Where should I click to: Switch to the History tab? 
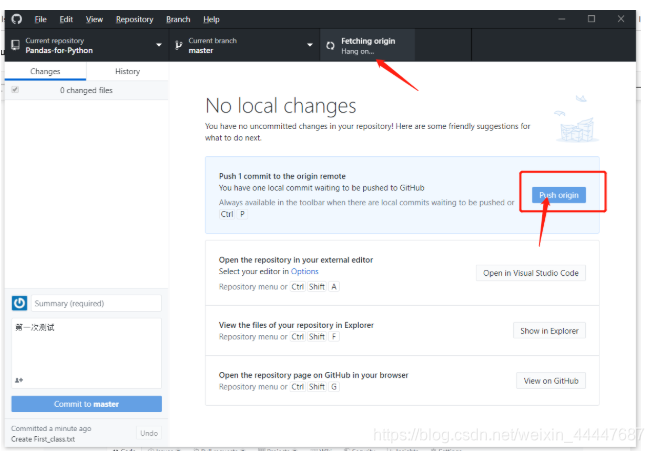(128, 71)
